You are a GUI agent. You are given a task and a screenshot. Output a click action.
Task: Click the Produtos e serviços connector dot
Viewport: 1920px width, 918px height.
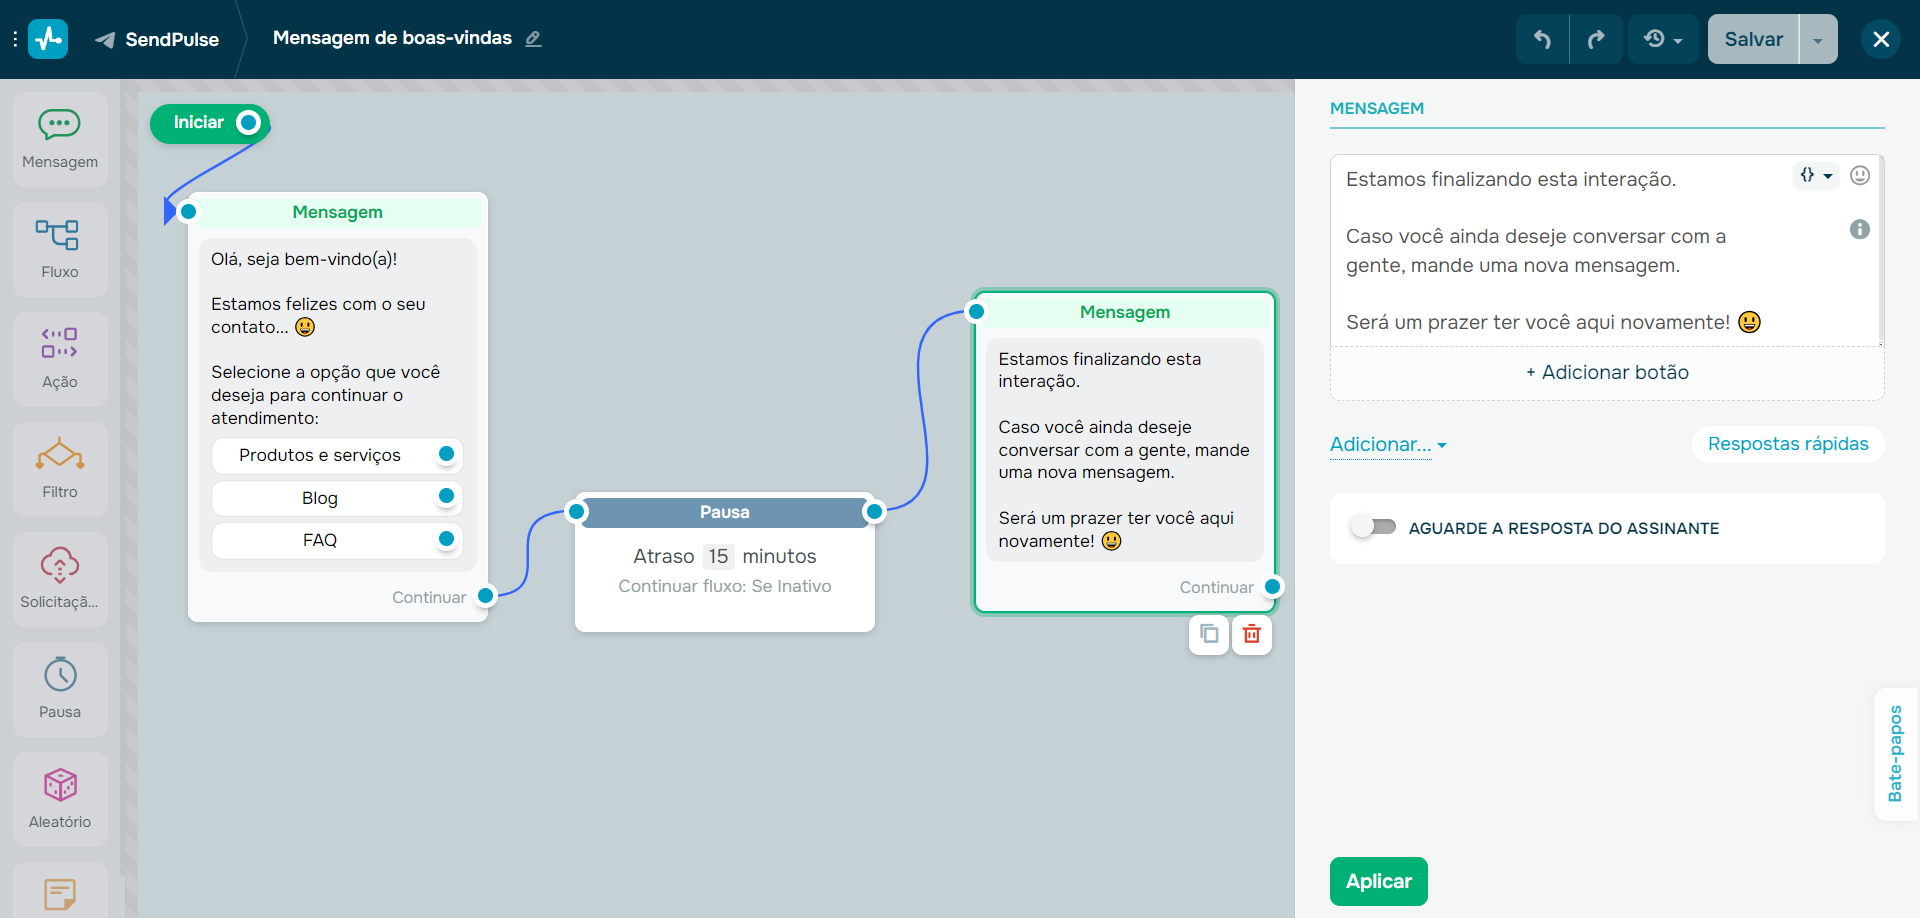pos(447,454)
